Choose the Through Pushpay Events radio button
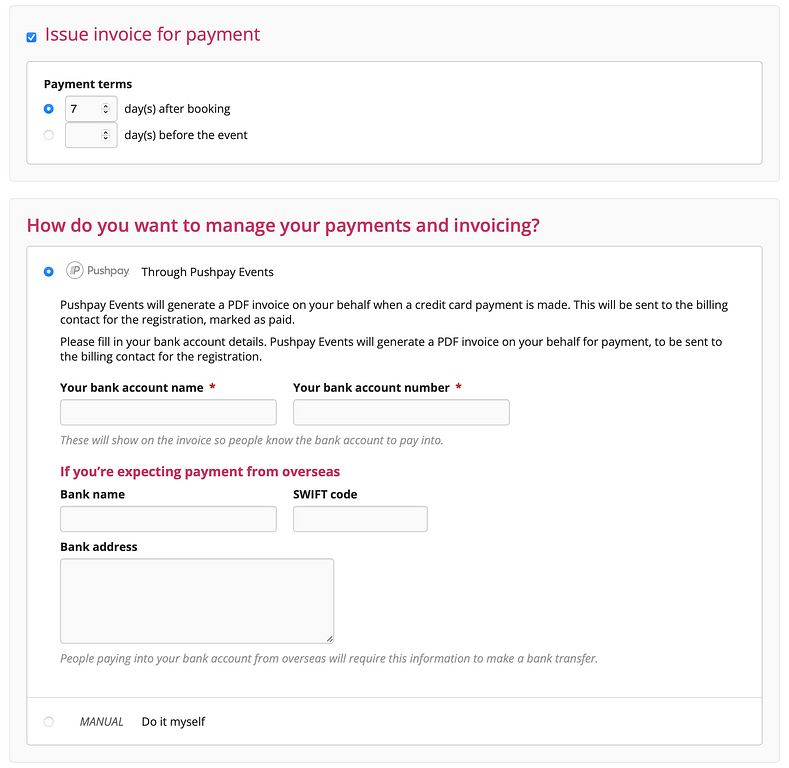This screenshot has height=768, width=789. (49, 271)
